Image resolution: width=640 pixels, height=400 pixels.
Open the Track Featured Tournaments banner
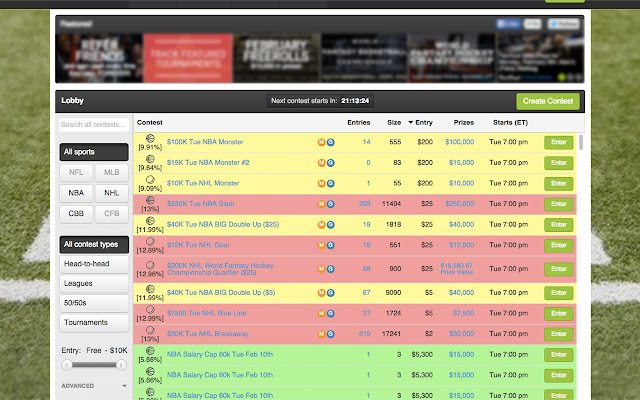(x=188, y=58)
